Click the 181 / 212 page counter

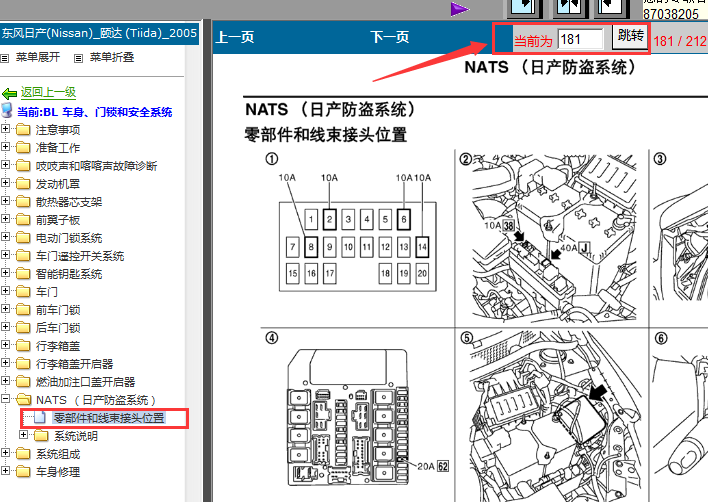pyautogui.click(x=680, y=41)
